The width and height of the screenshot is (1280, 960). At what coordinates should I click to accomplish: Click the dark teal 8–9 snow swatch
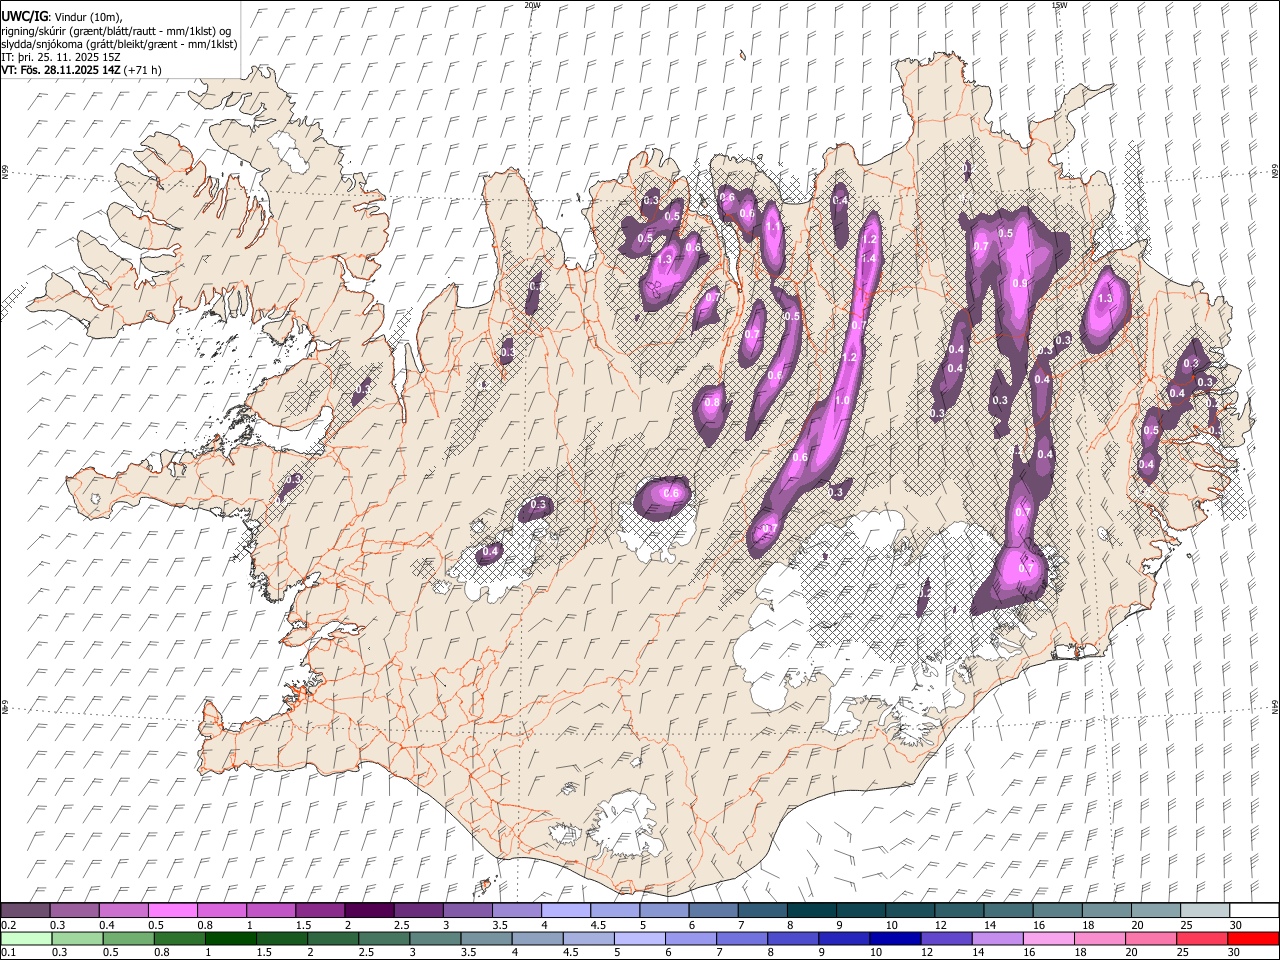tap(811, 910)
